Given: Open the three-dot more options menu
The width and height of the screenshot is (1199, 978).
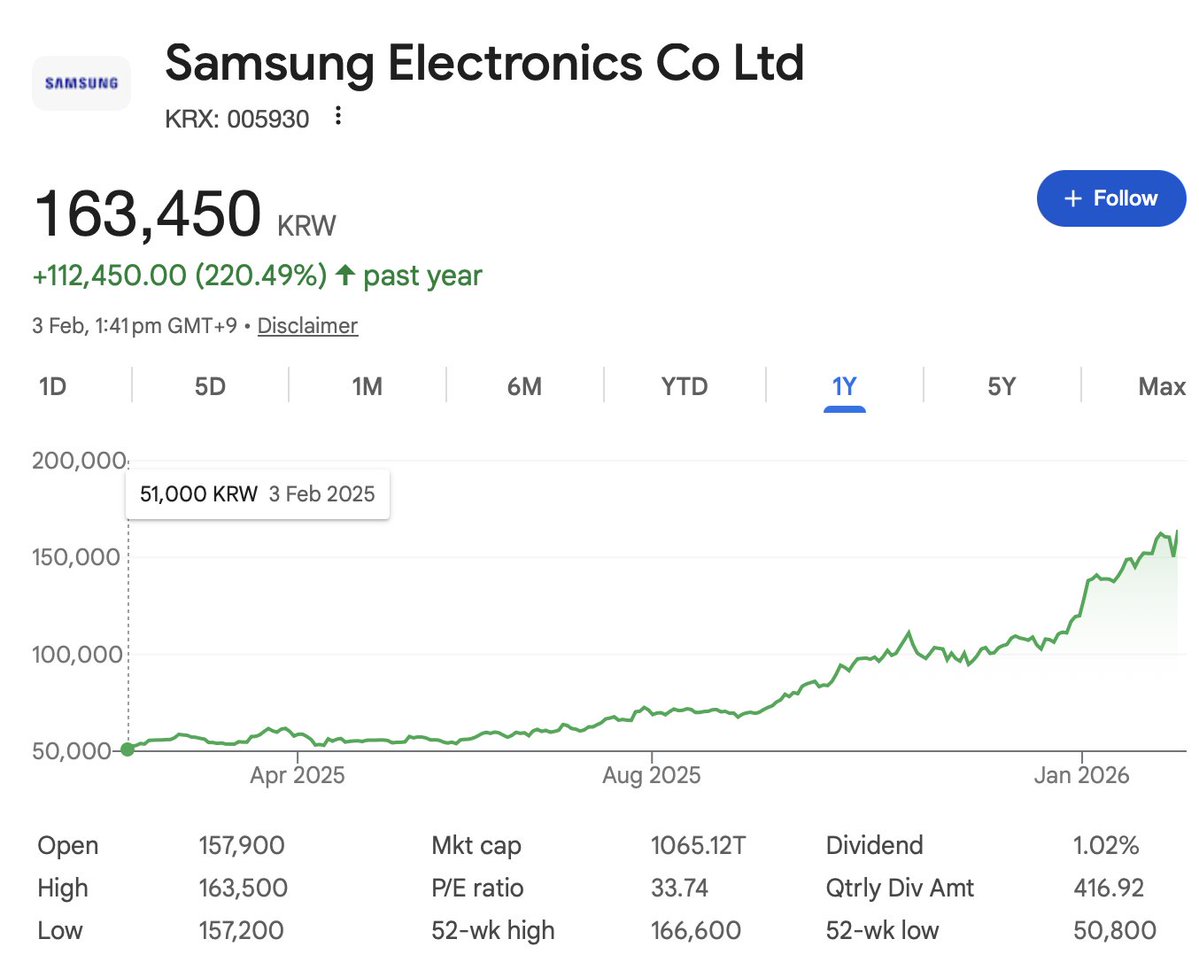Looking at the screenshot, I should tap(338, 117).
